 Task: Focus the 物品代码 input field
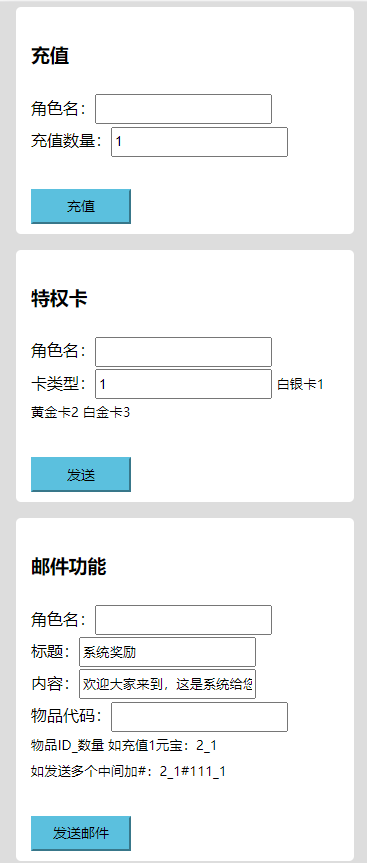(199, 717)
